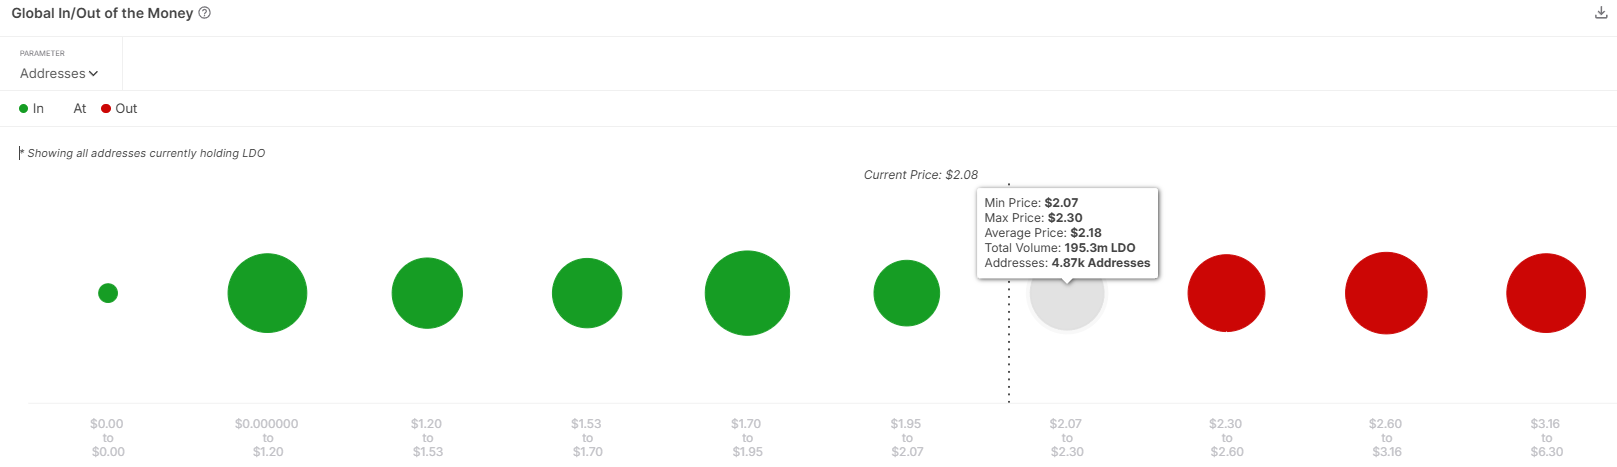
Task: Select the green bubble for $1.95 to $2.07
Action: (x=907, y=293)
